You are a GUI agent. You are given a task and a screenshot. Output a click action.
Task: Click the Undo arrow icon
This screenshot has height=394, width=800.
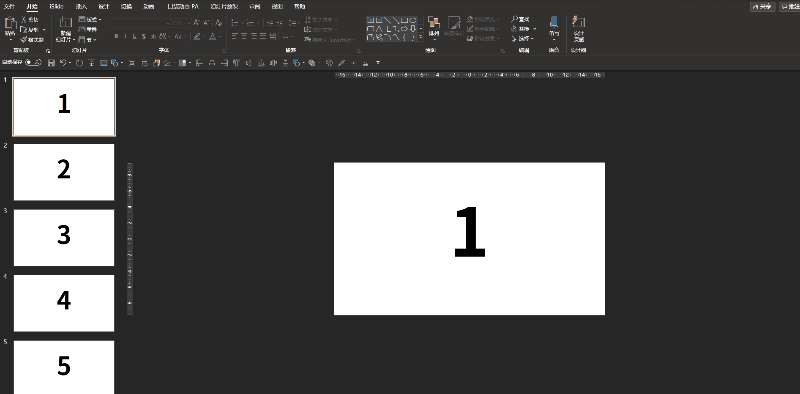pyautogui.click(x=63, y=63)
